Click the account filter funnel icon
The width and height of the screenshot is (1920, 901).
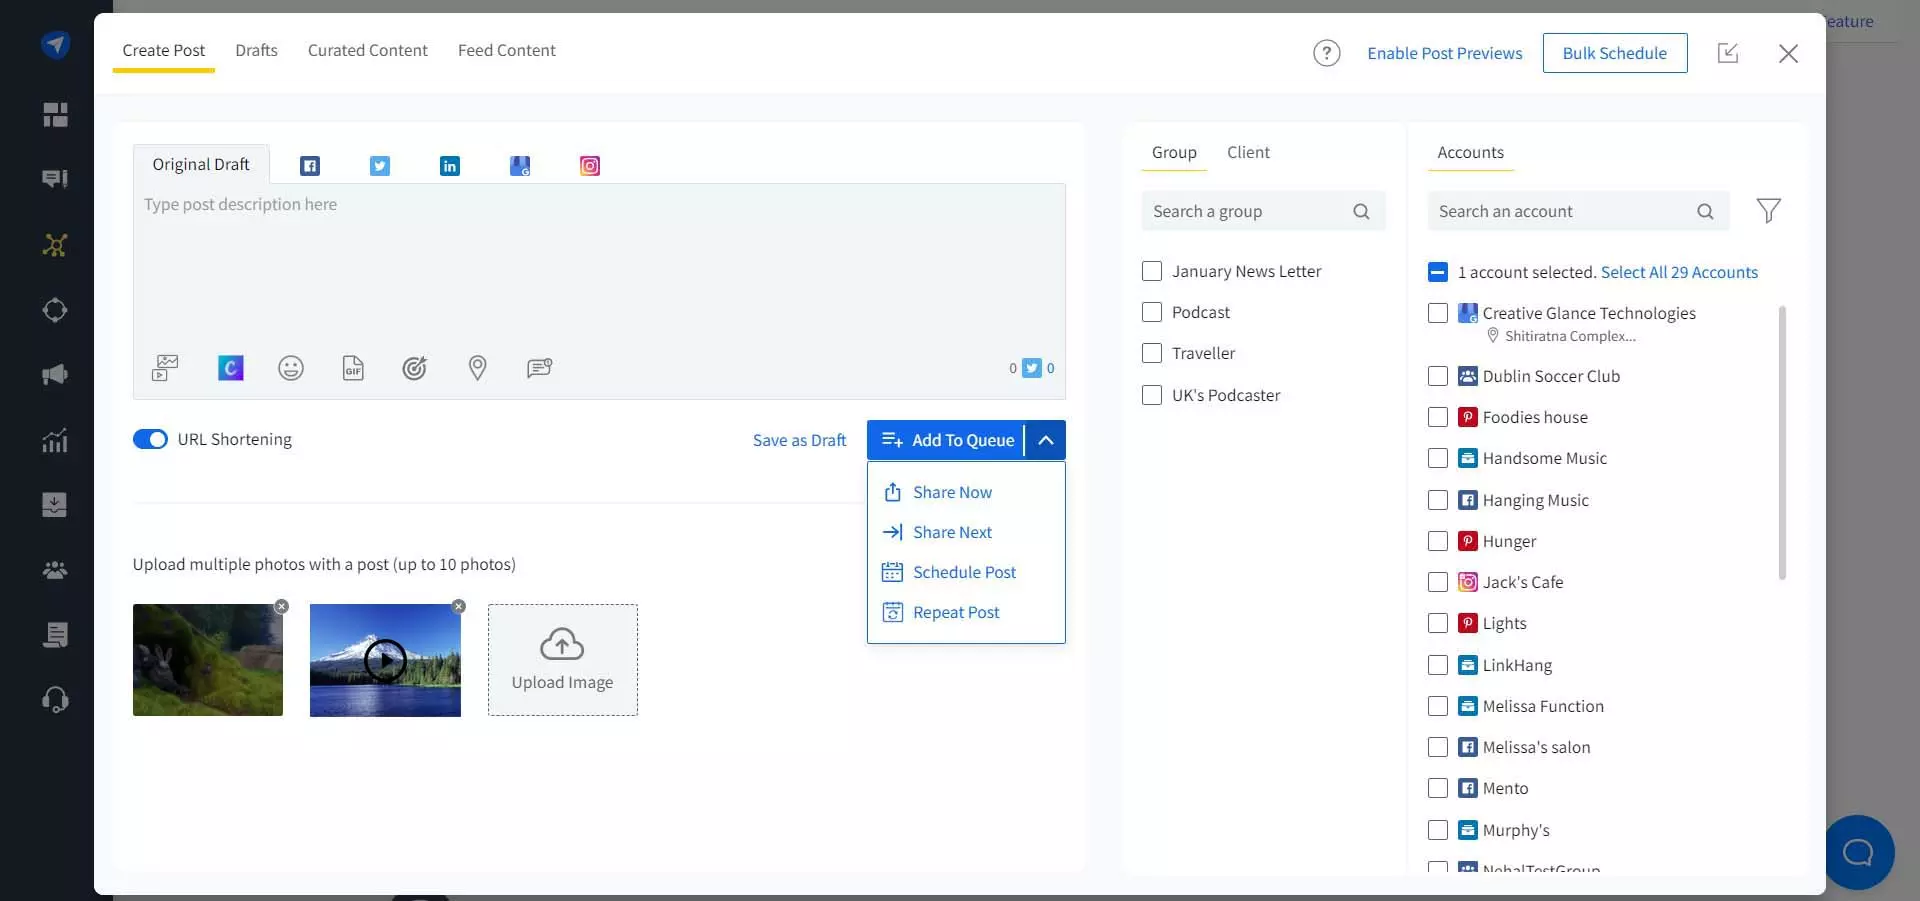click(1768, 211)
